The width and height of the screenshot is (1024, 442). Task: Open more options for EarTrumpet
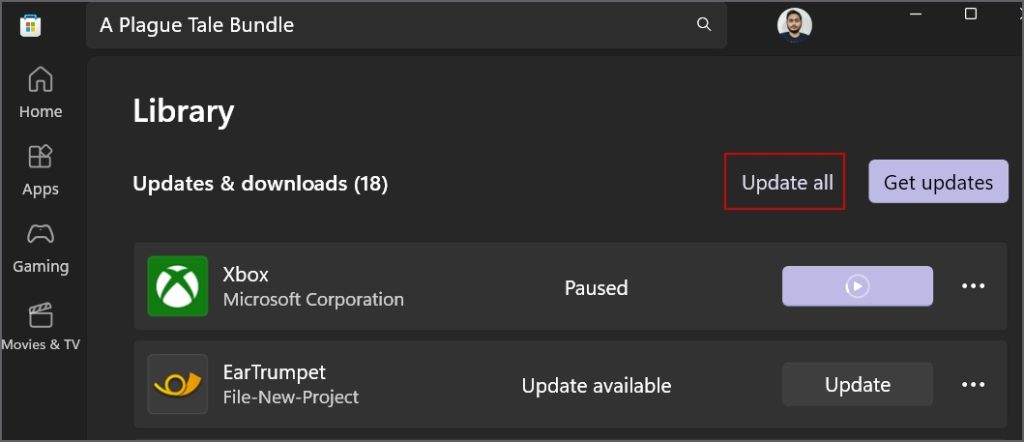[973, 385]
